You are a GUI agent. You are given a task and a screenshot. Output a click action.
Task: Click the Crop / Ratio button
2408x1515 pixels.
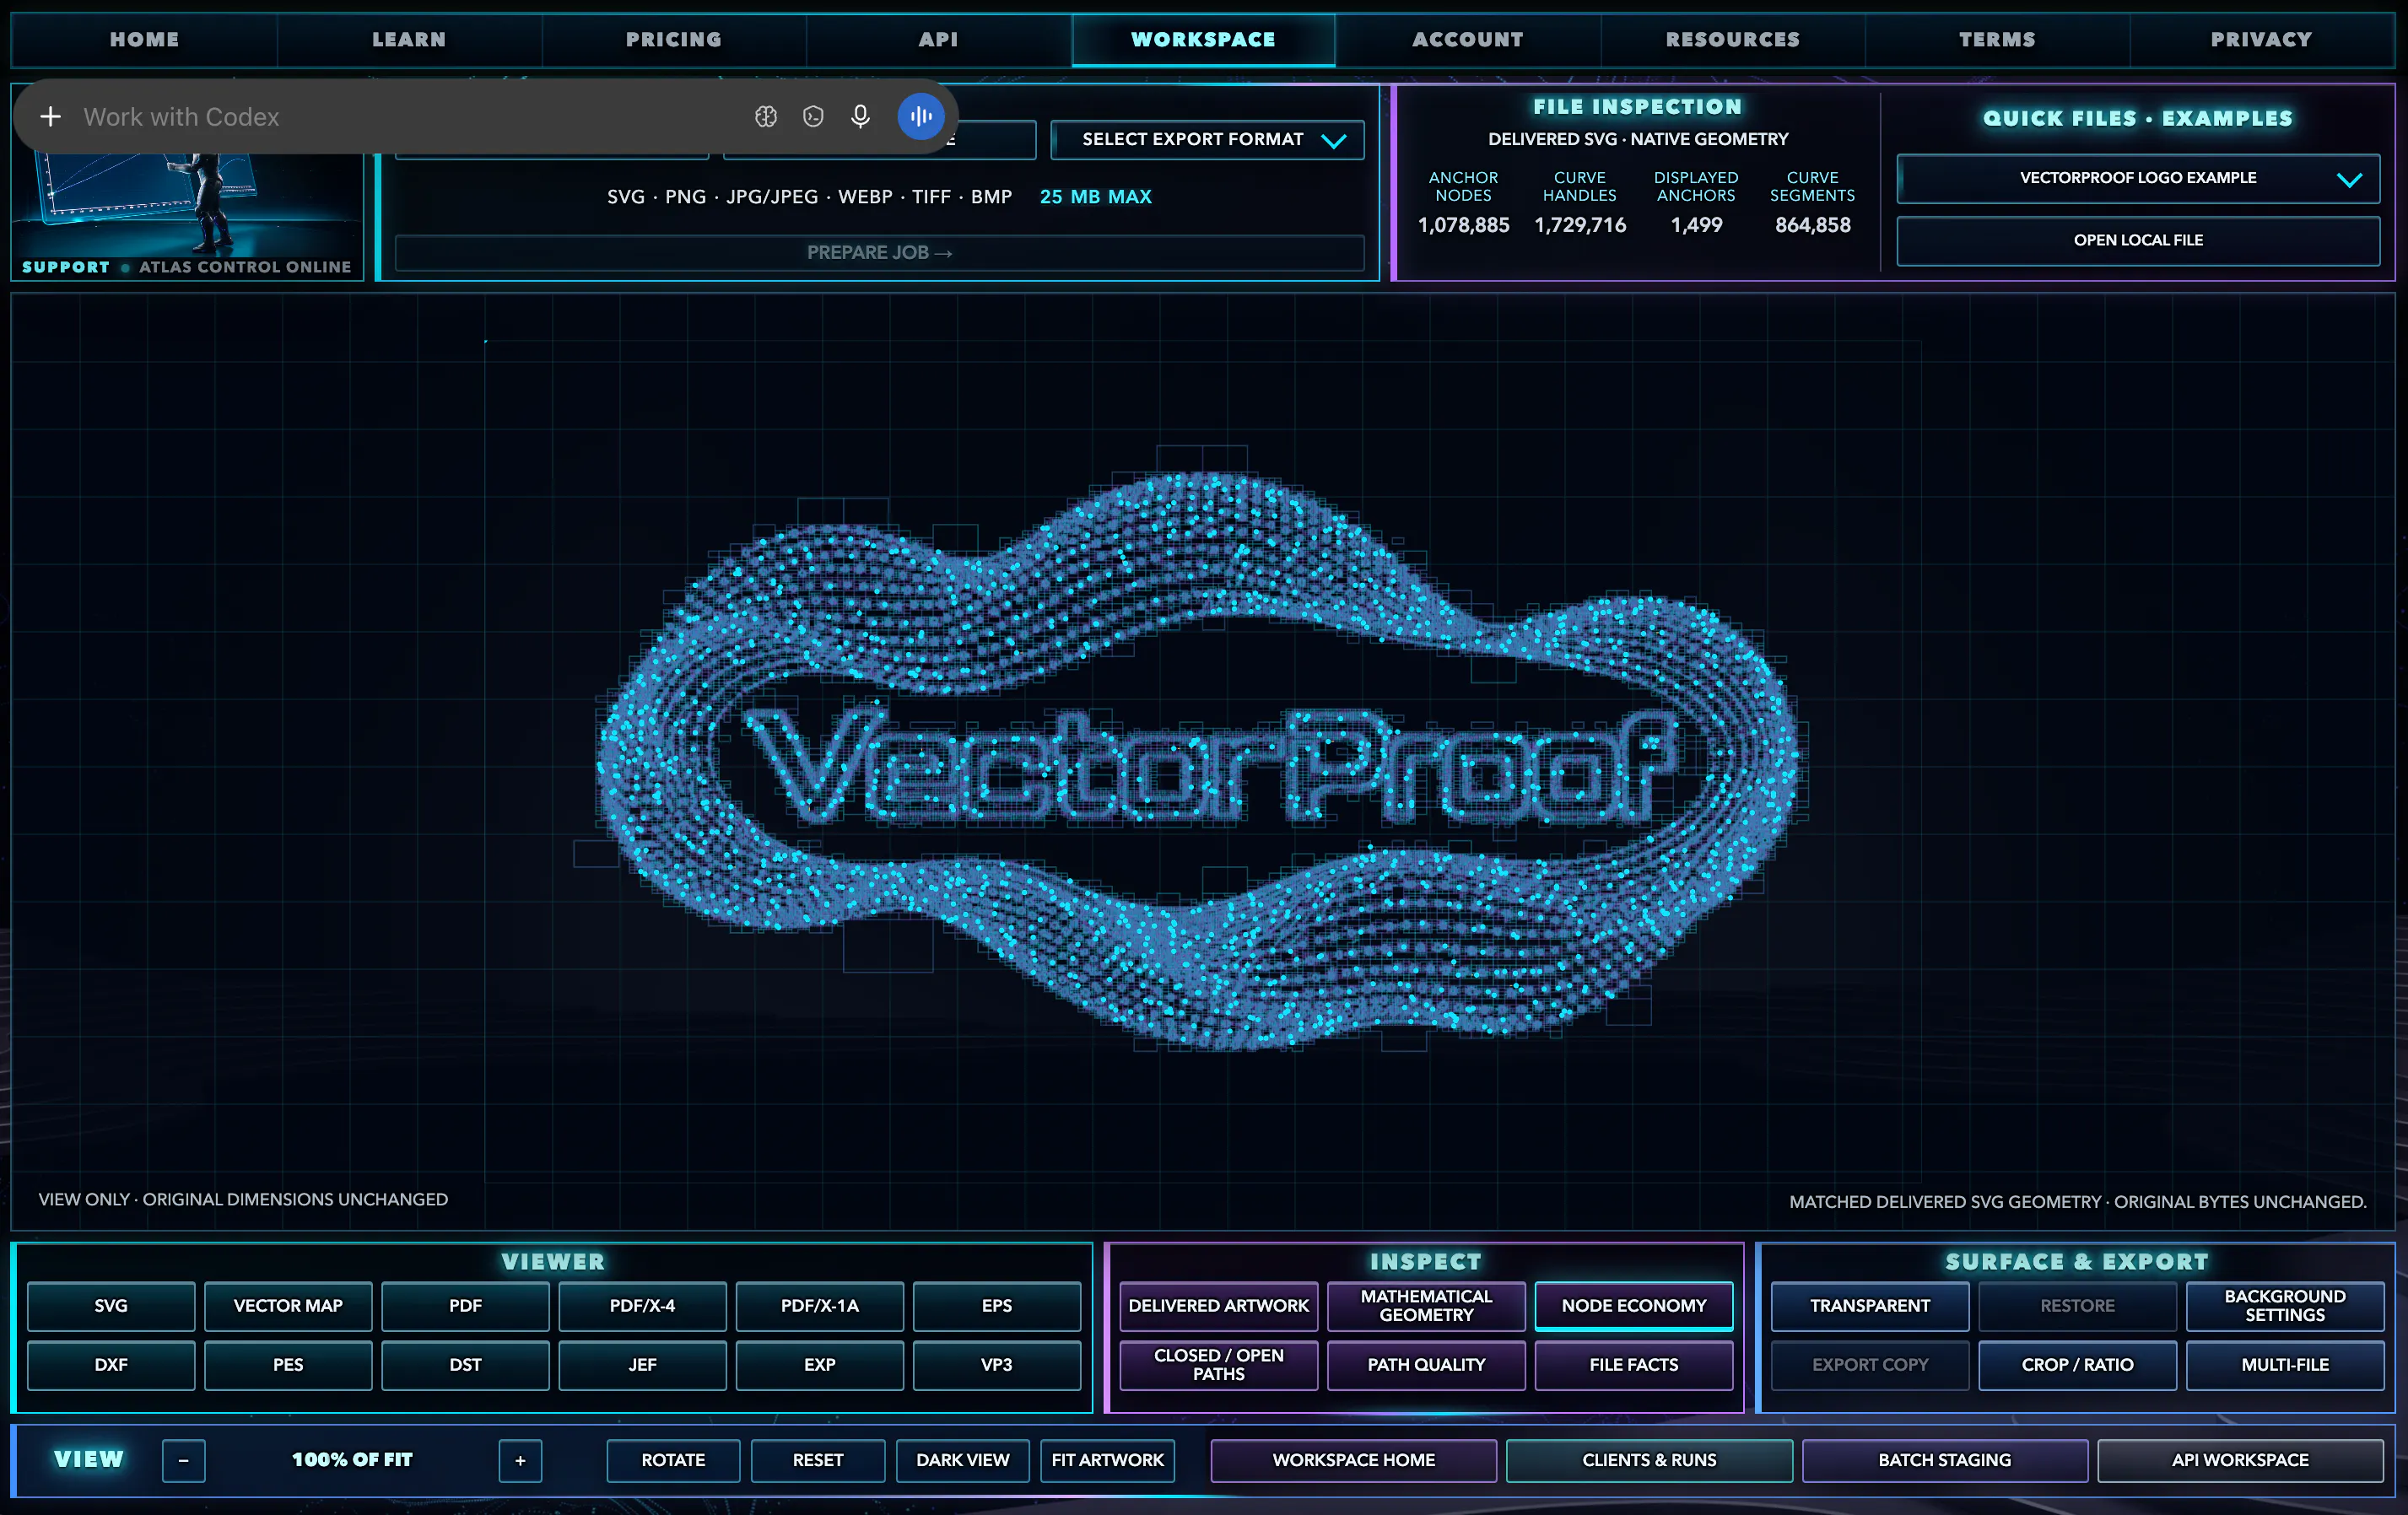coord(2077,1365)
